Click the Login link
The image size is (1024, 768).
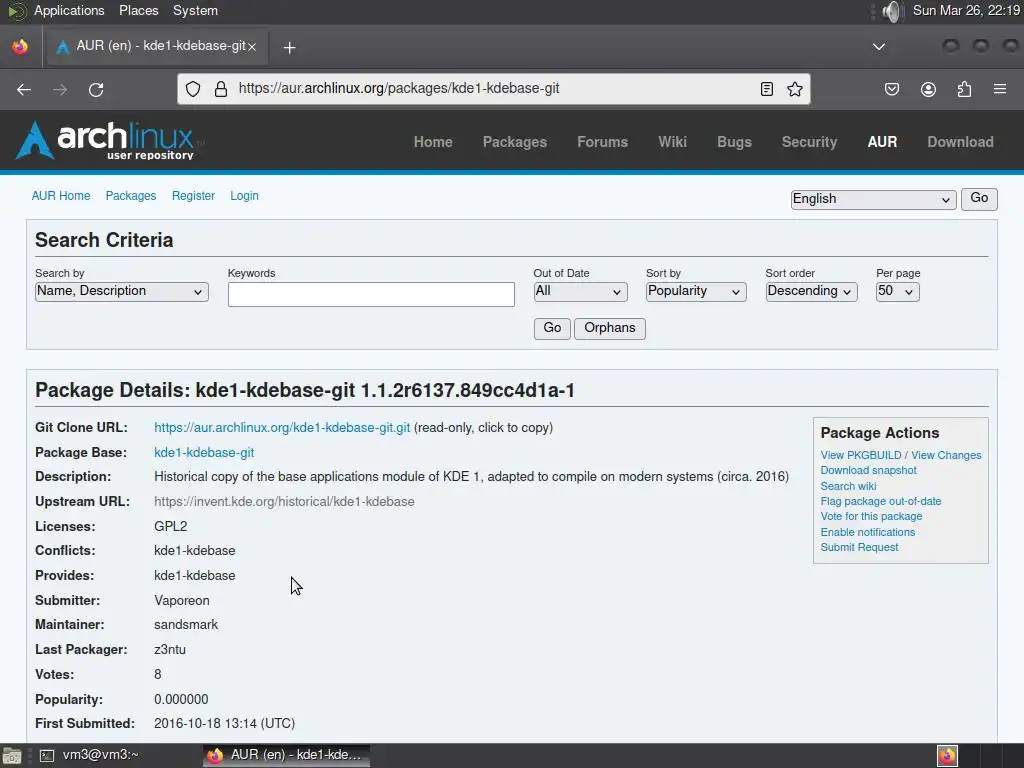[x=244, y=196]
